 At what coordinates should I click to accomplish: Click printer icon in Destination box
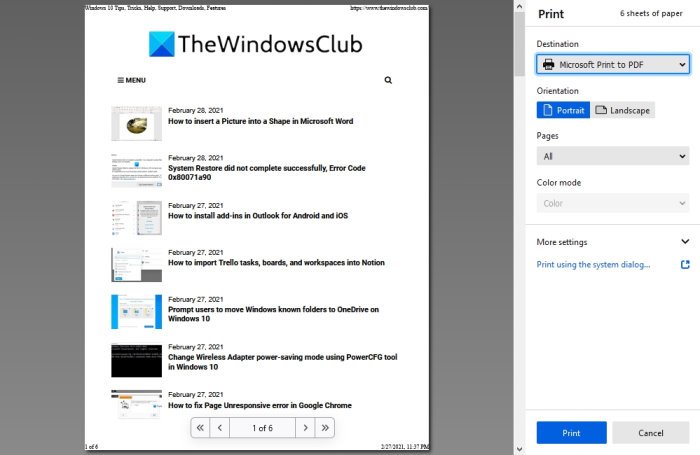click(548, 65)
